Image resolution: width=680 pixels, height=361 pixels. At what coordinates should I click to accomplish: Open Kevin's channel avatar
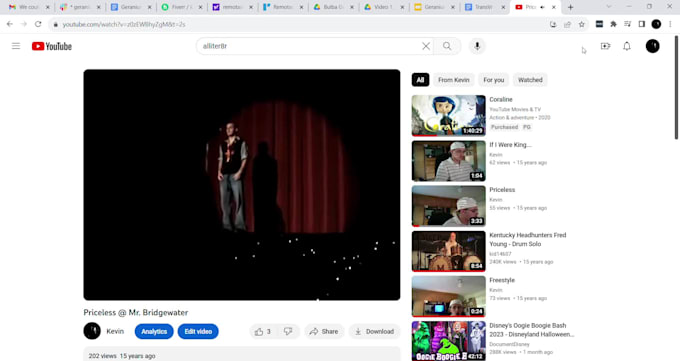pos(92,331)
